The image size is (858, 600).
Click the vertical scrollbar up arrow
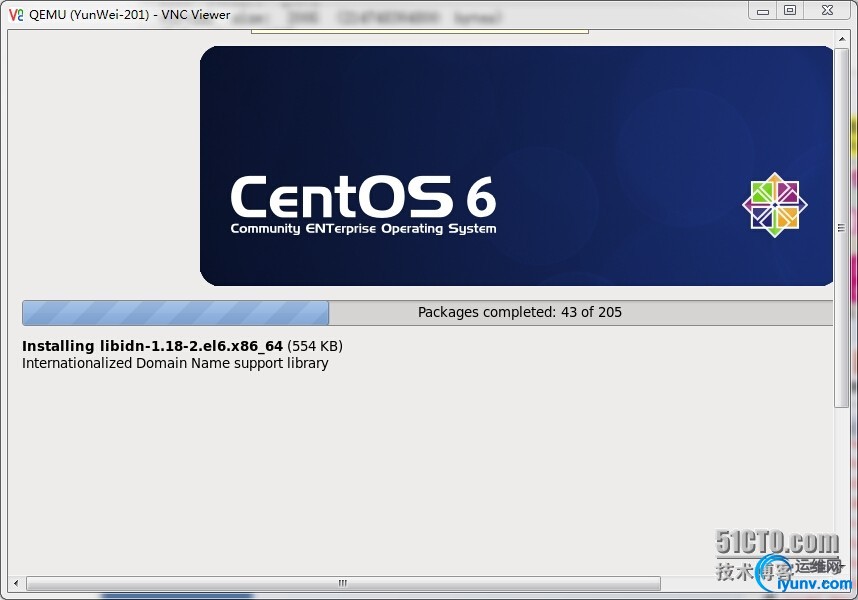(842, 39)
